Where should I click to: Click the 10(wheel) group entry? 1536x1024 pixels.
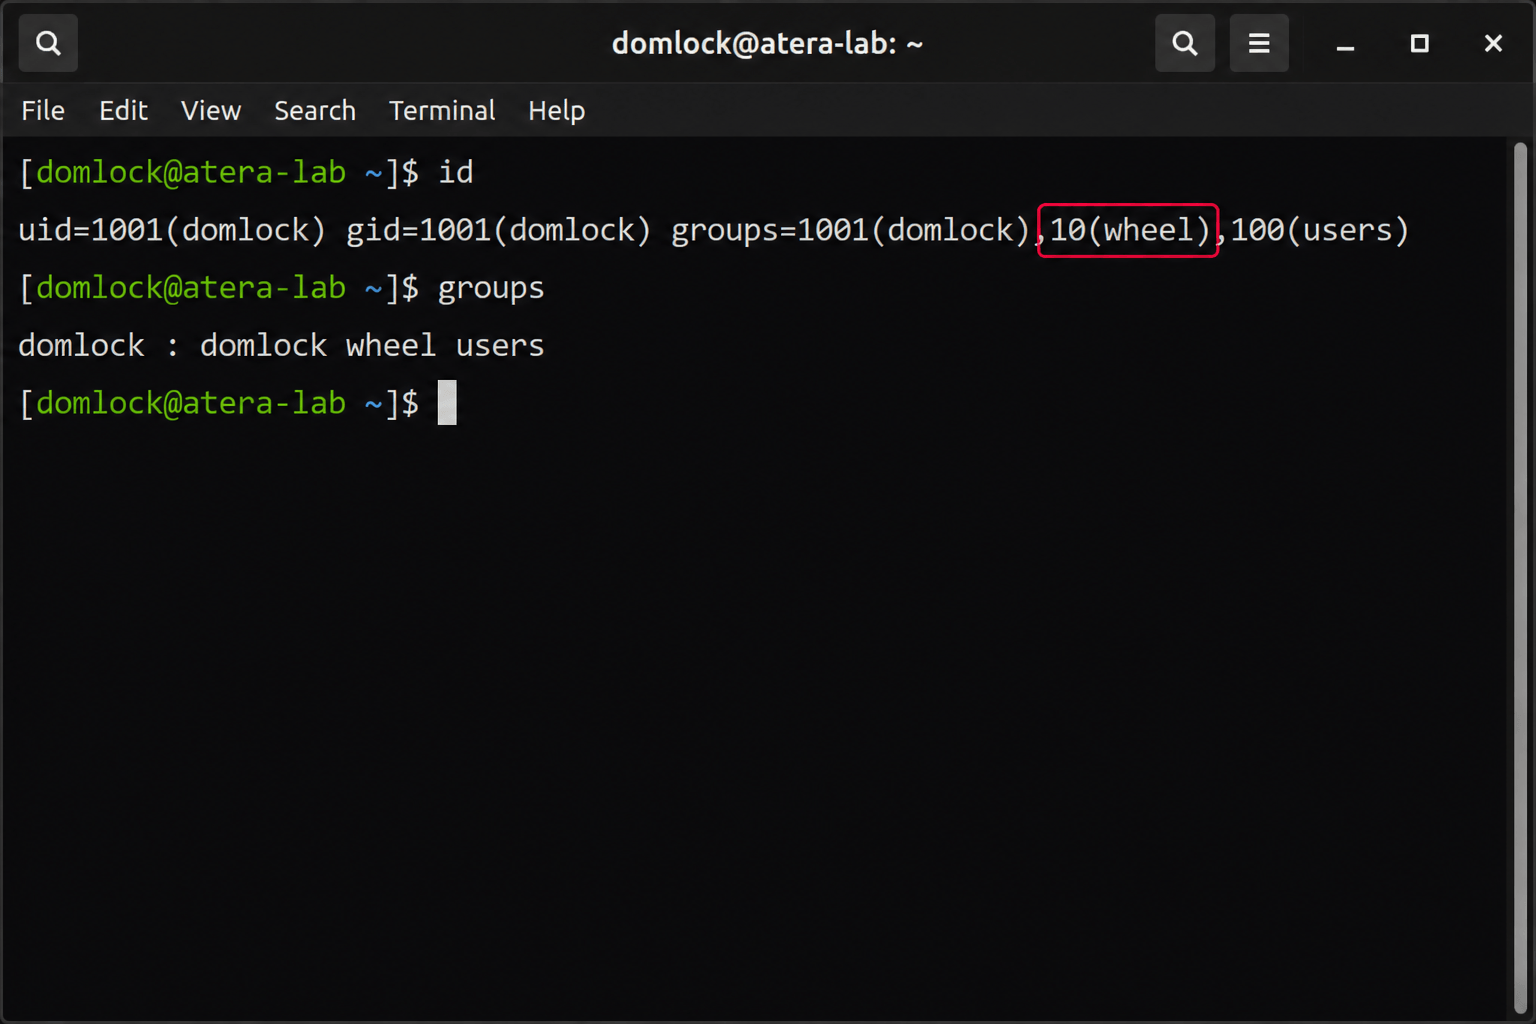click(1130, 230)
